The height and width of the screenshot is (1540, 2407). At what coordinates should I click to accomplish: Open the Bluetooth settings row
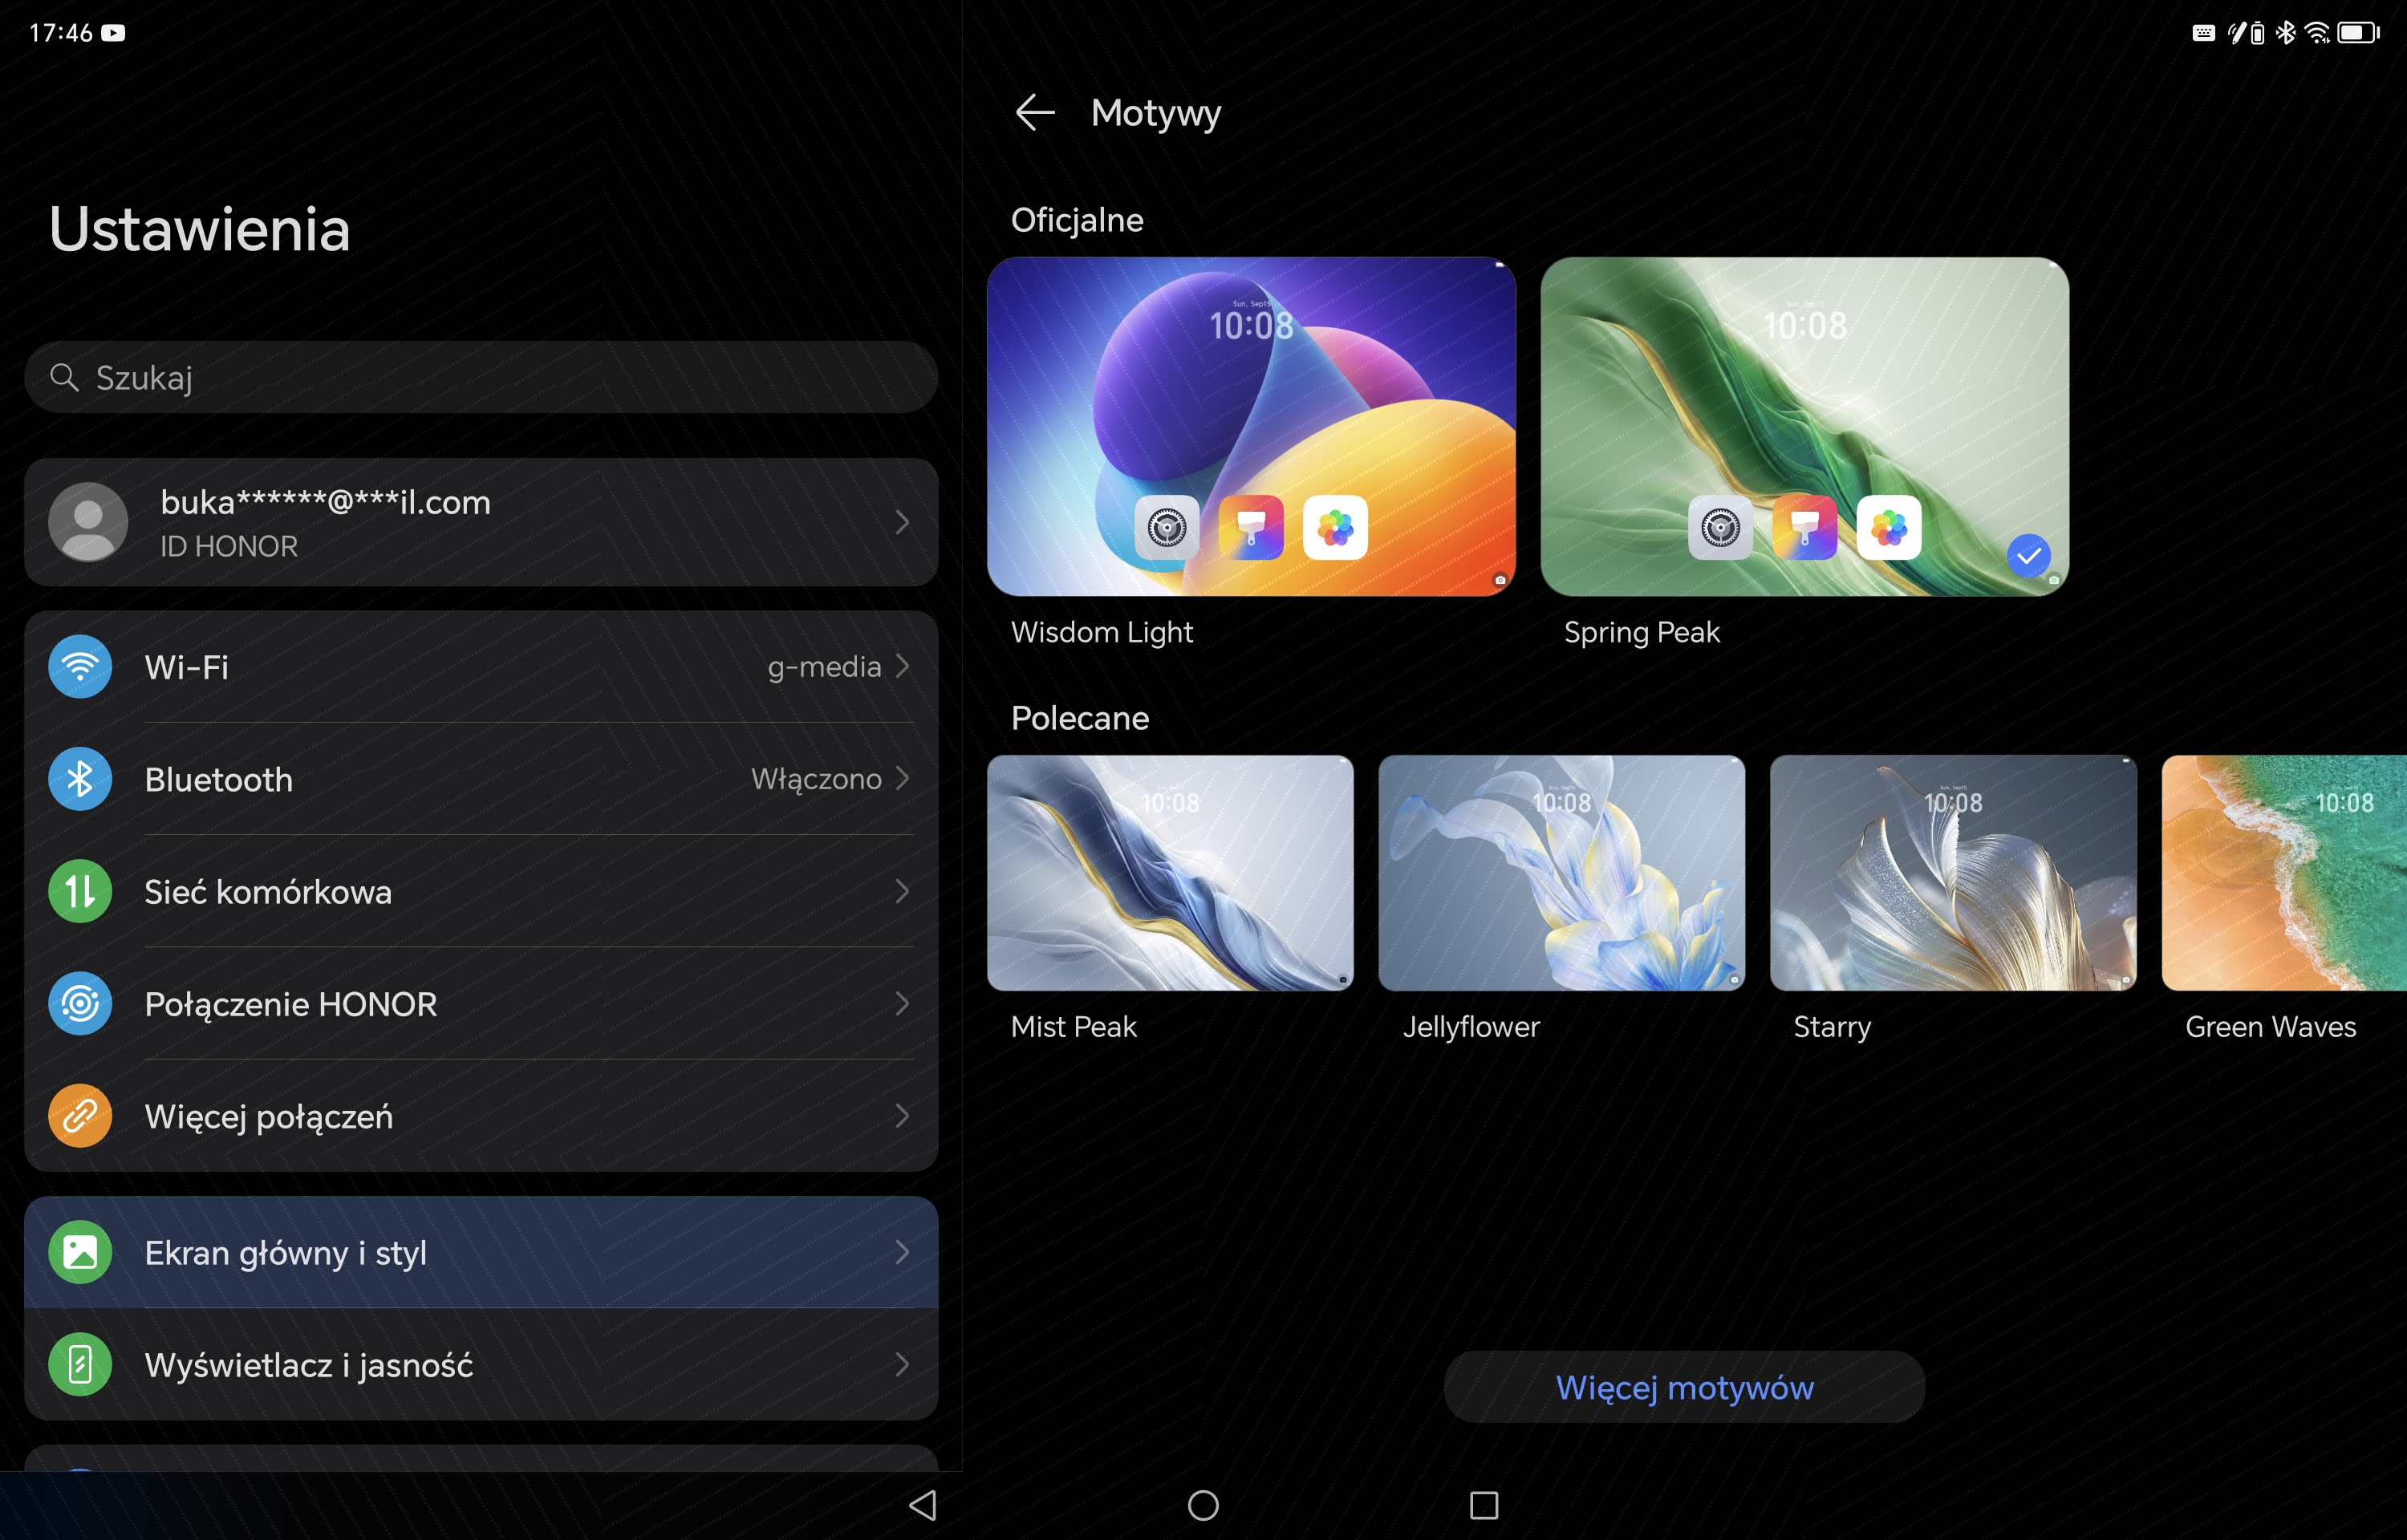pyautogui.click(x=481, y=779)
